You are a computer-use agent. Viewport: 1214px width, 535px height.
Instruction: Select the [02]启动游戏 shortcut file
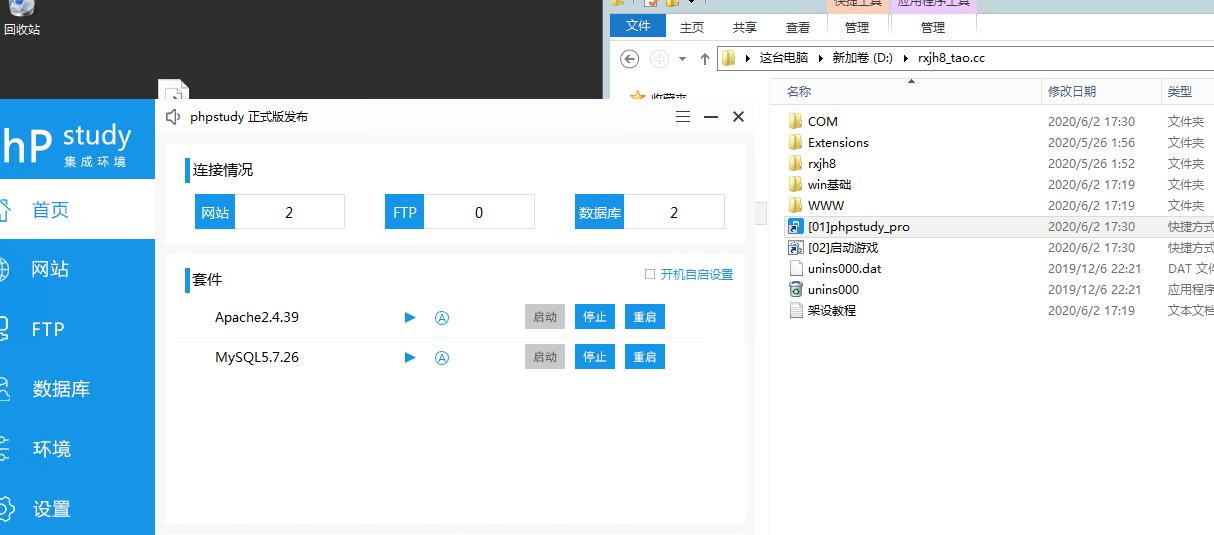[x=842, y=248]
